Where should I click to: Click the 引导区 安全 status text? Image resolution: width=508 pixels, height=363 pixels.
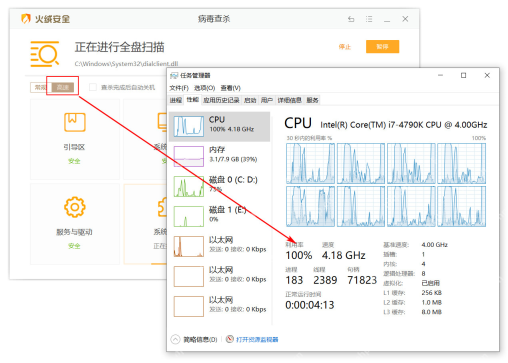(74, 161)
